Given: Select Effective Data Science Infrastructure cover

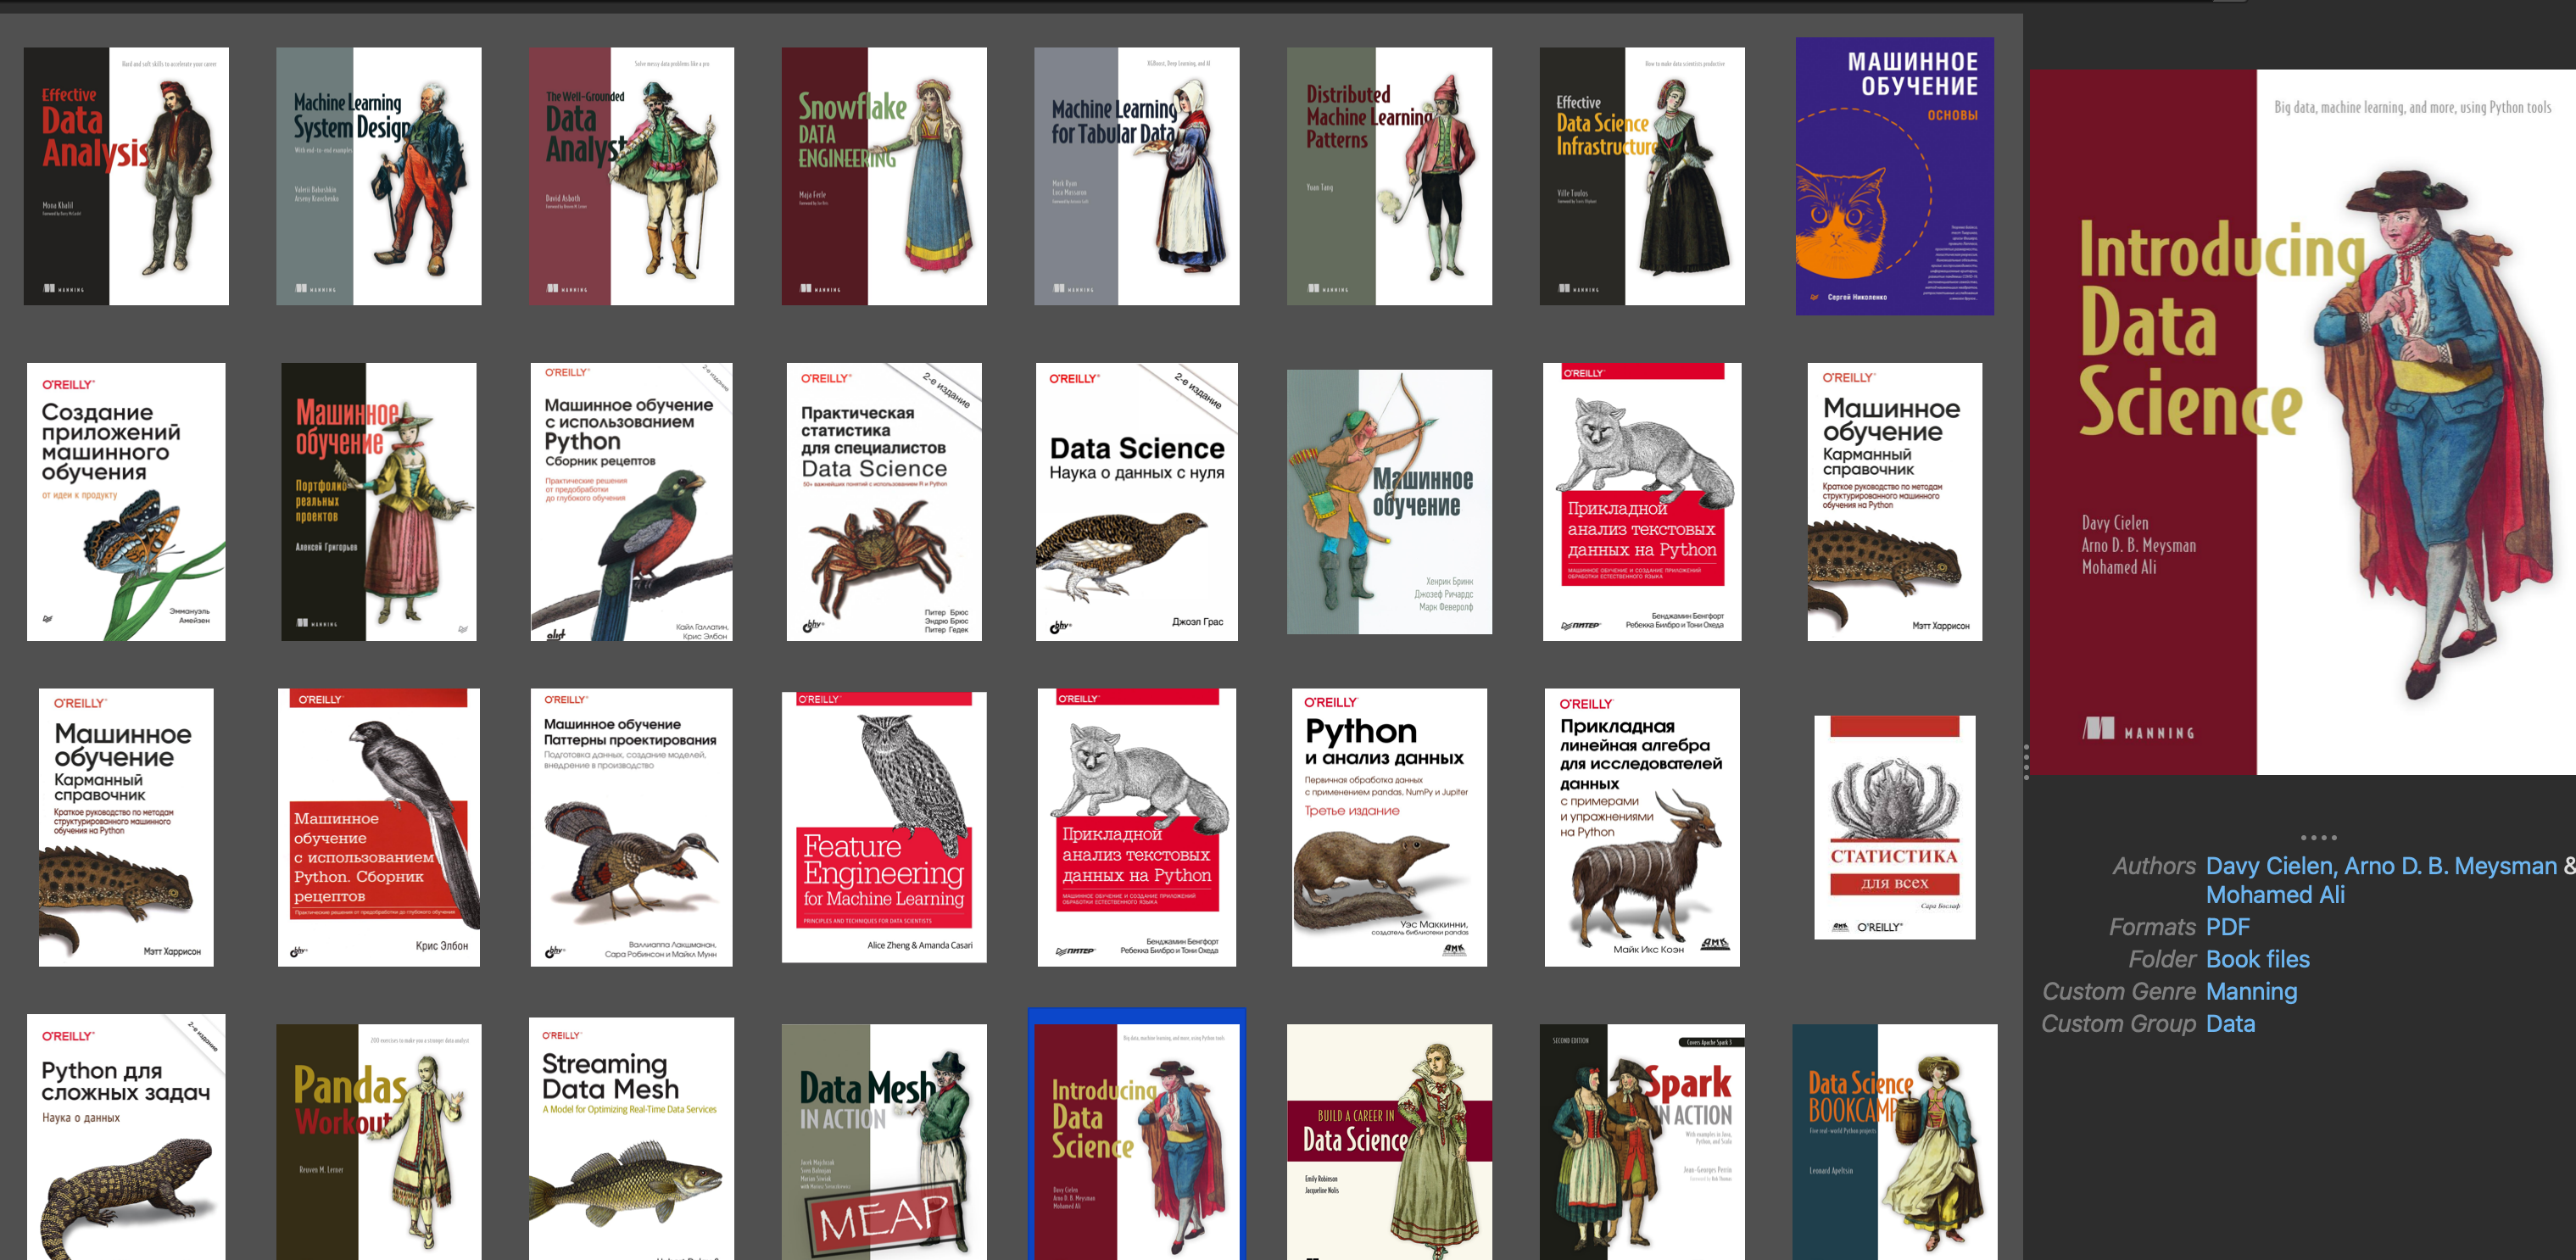Looking at the screenshot, I should pos(1642,176).
